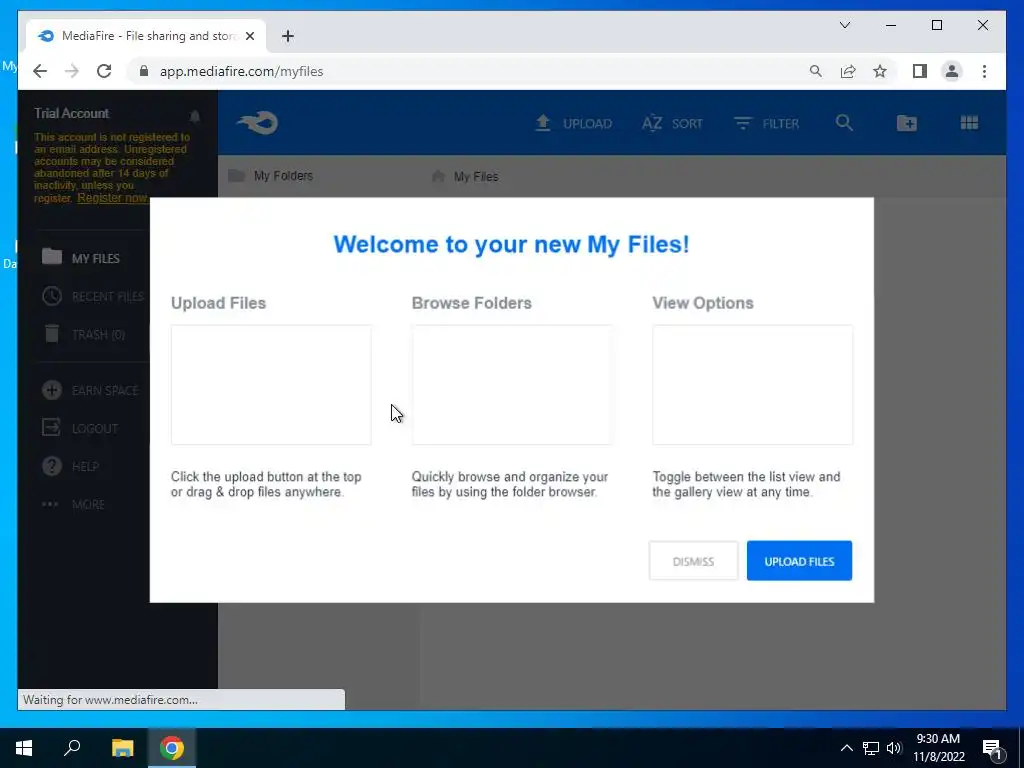
Task: Click the My Files home breadcrumb
Action: [465, 176]
